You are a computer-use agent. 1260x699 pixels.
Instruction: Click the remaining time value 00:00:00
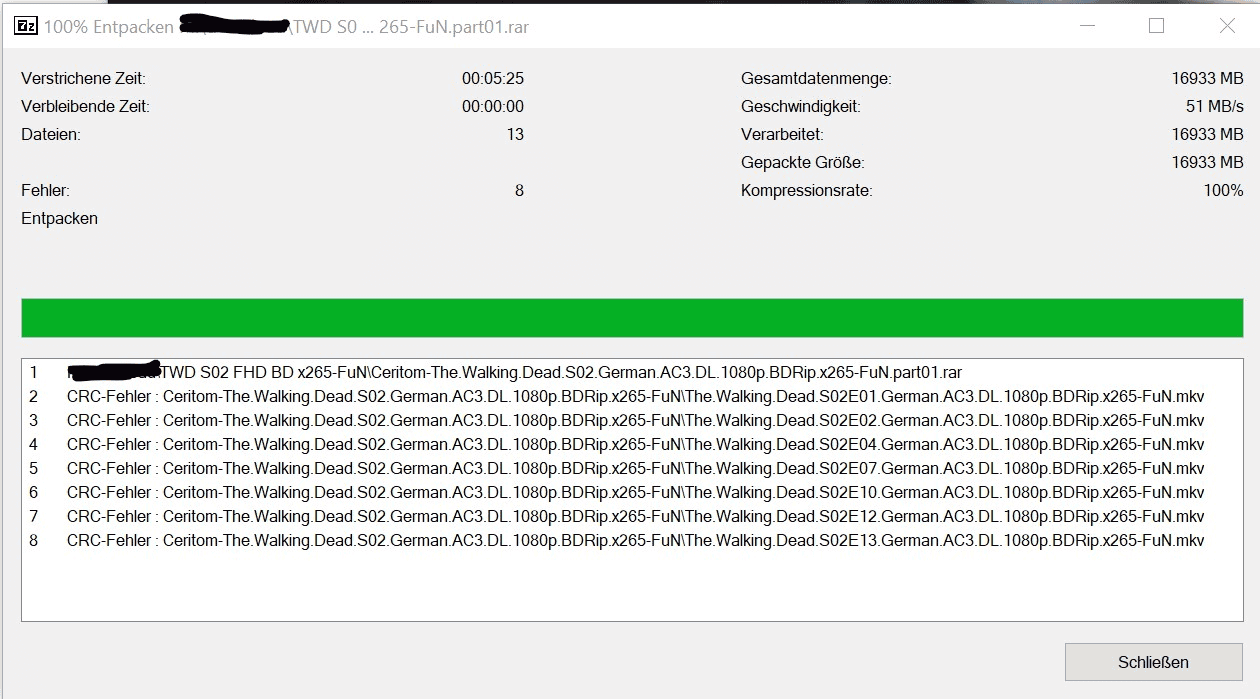pos(493,106)
